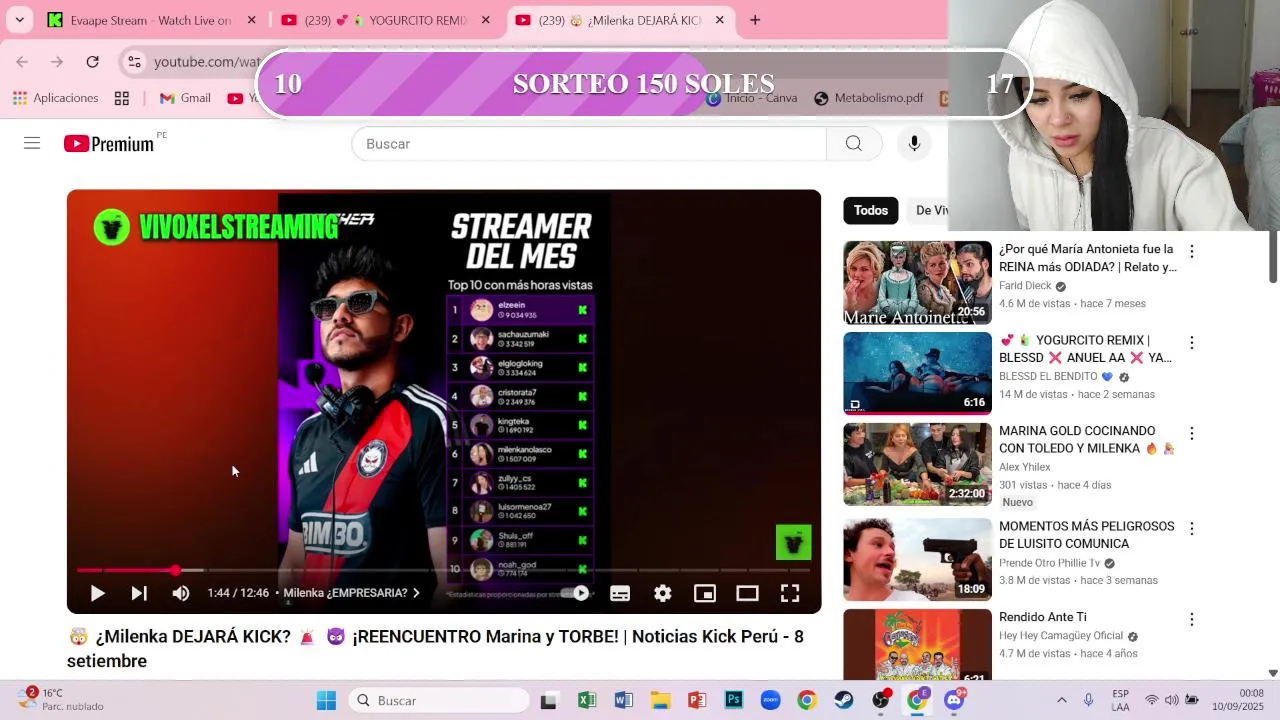Close the Evaape Stream tab
Screen dimensions: 1280x720
[252, 20]
